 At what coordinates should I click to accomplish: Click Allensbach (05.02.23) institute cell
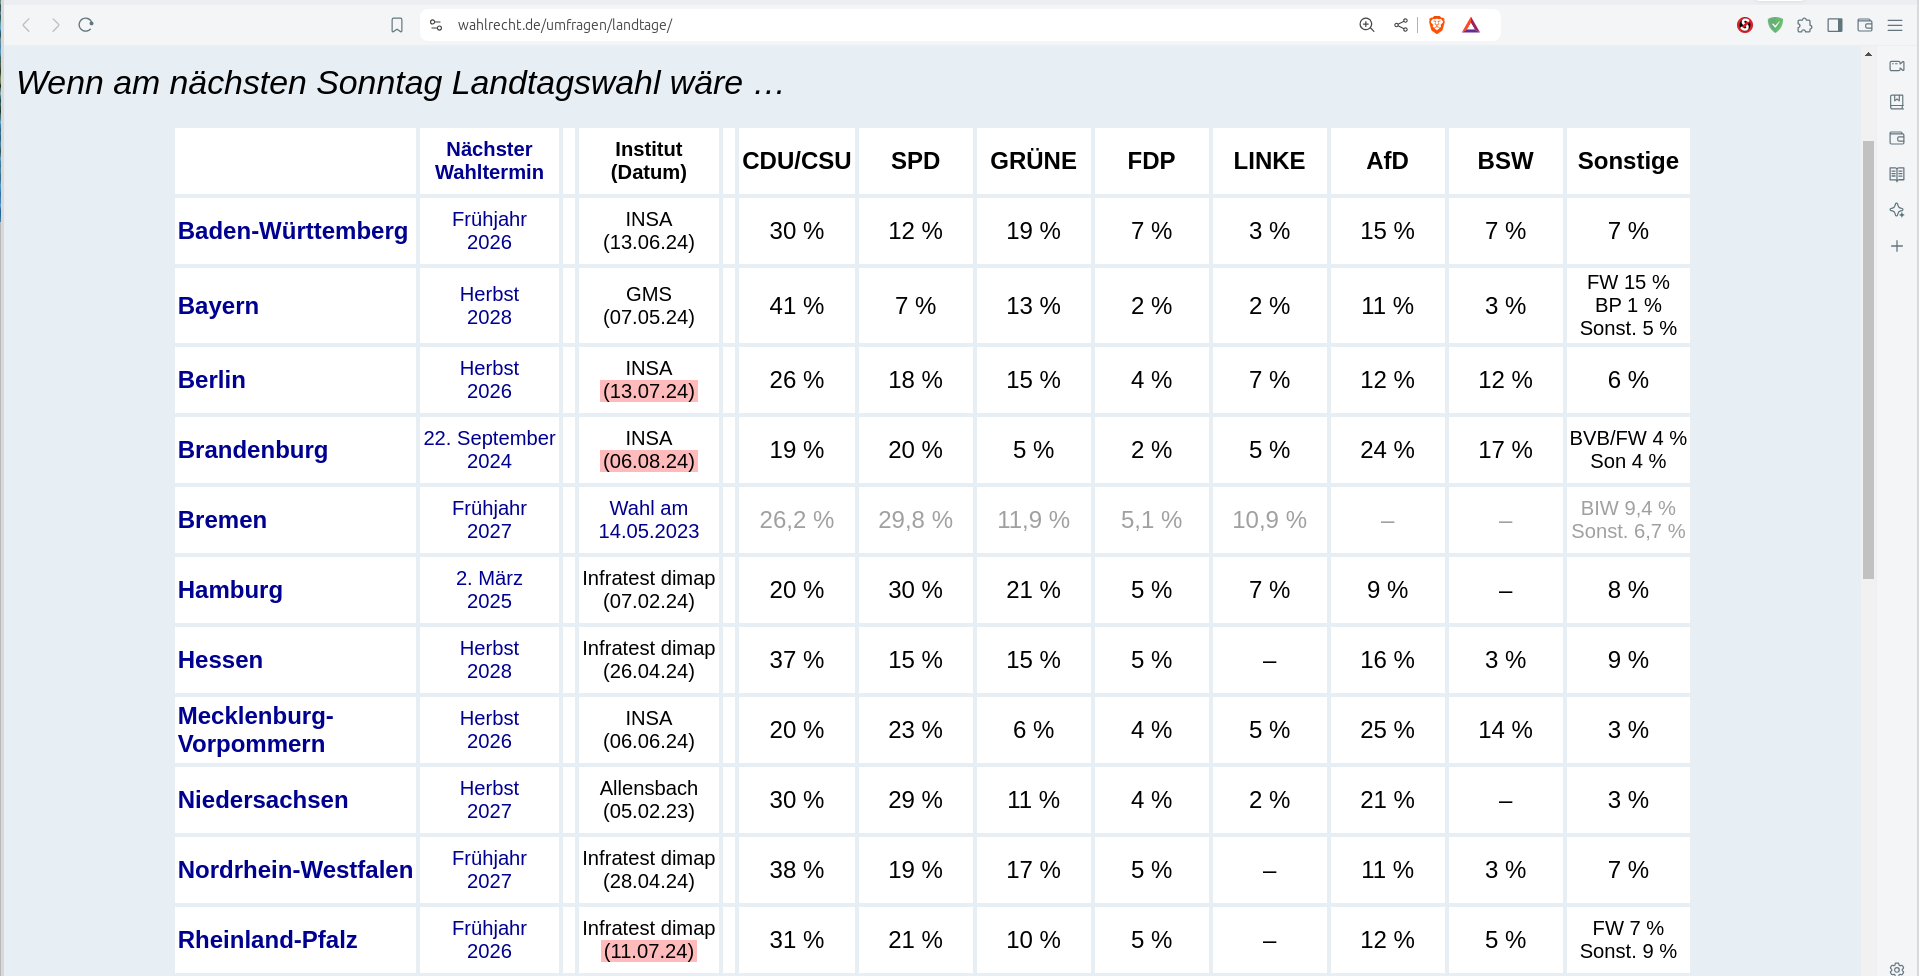(x=649, y=800)
